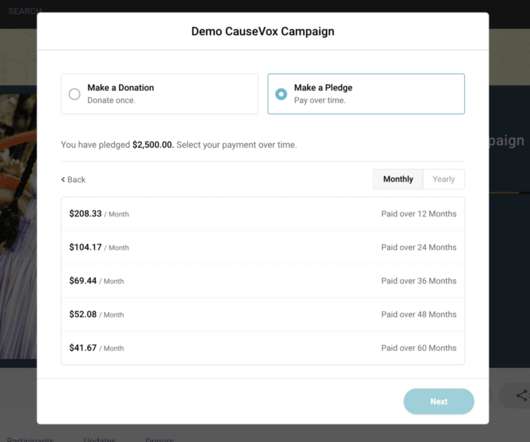Click the Make a Pledge card
Image resolution: width=530 pixels, height=442 pixels.
[x=366, y=94]
